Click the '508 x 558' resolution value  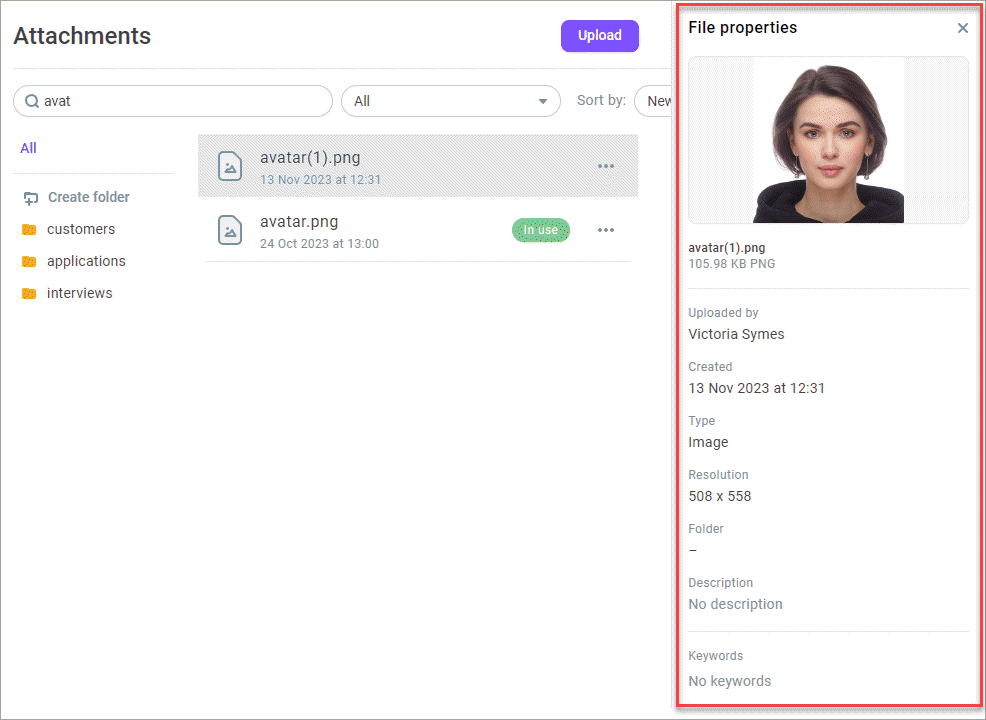[x=719, y=497]
